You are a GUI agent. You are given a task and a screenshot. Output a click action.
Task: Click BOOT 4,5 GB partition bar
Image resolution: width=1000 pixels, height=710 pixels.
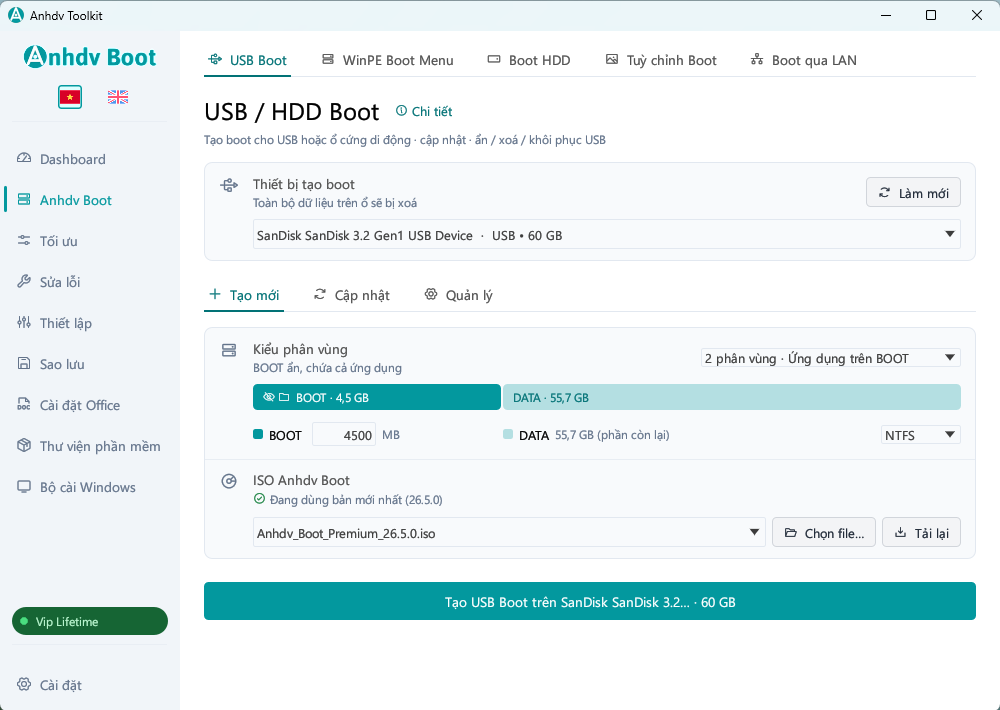tap(377, 397)
